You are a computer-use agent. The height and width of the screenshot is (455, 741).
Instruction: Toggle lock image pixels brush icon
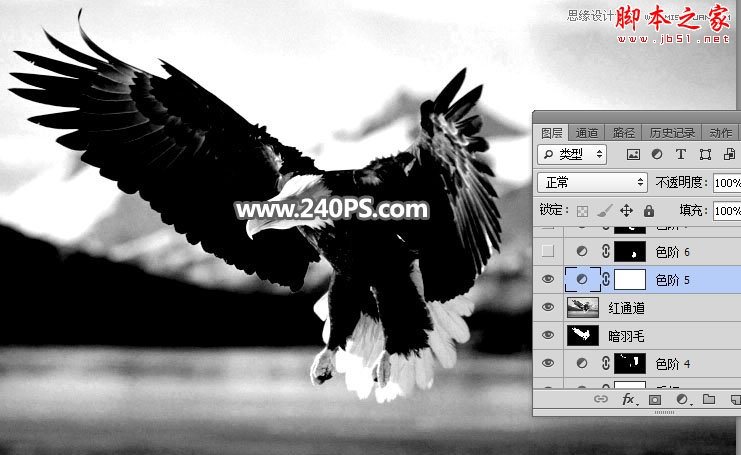(604, 211)
